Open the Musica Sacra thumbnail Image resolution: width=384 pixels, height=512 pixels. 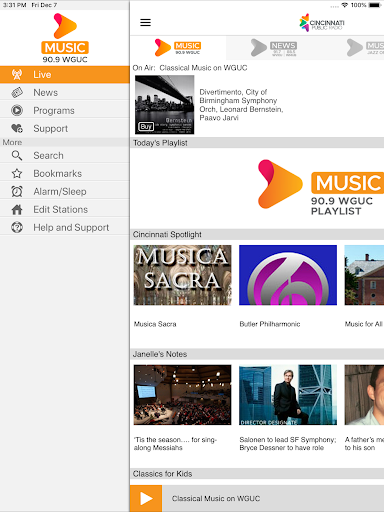[182, 275]
